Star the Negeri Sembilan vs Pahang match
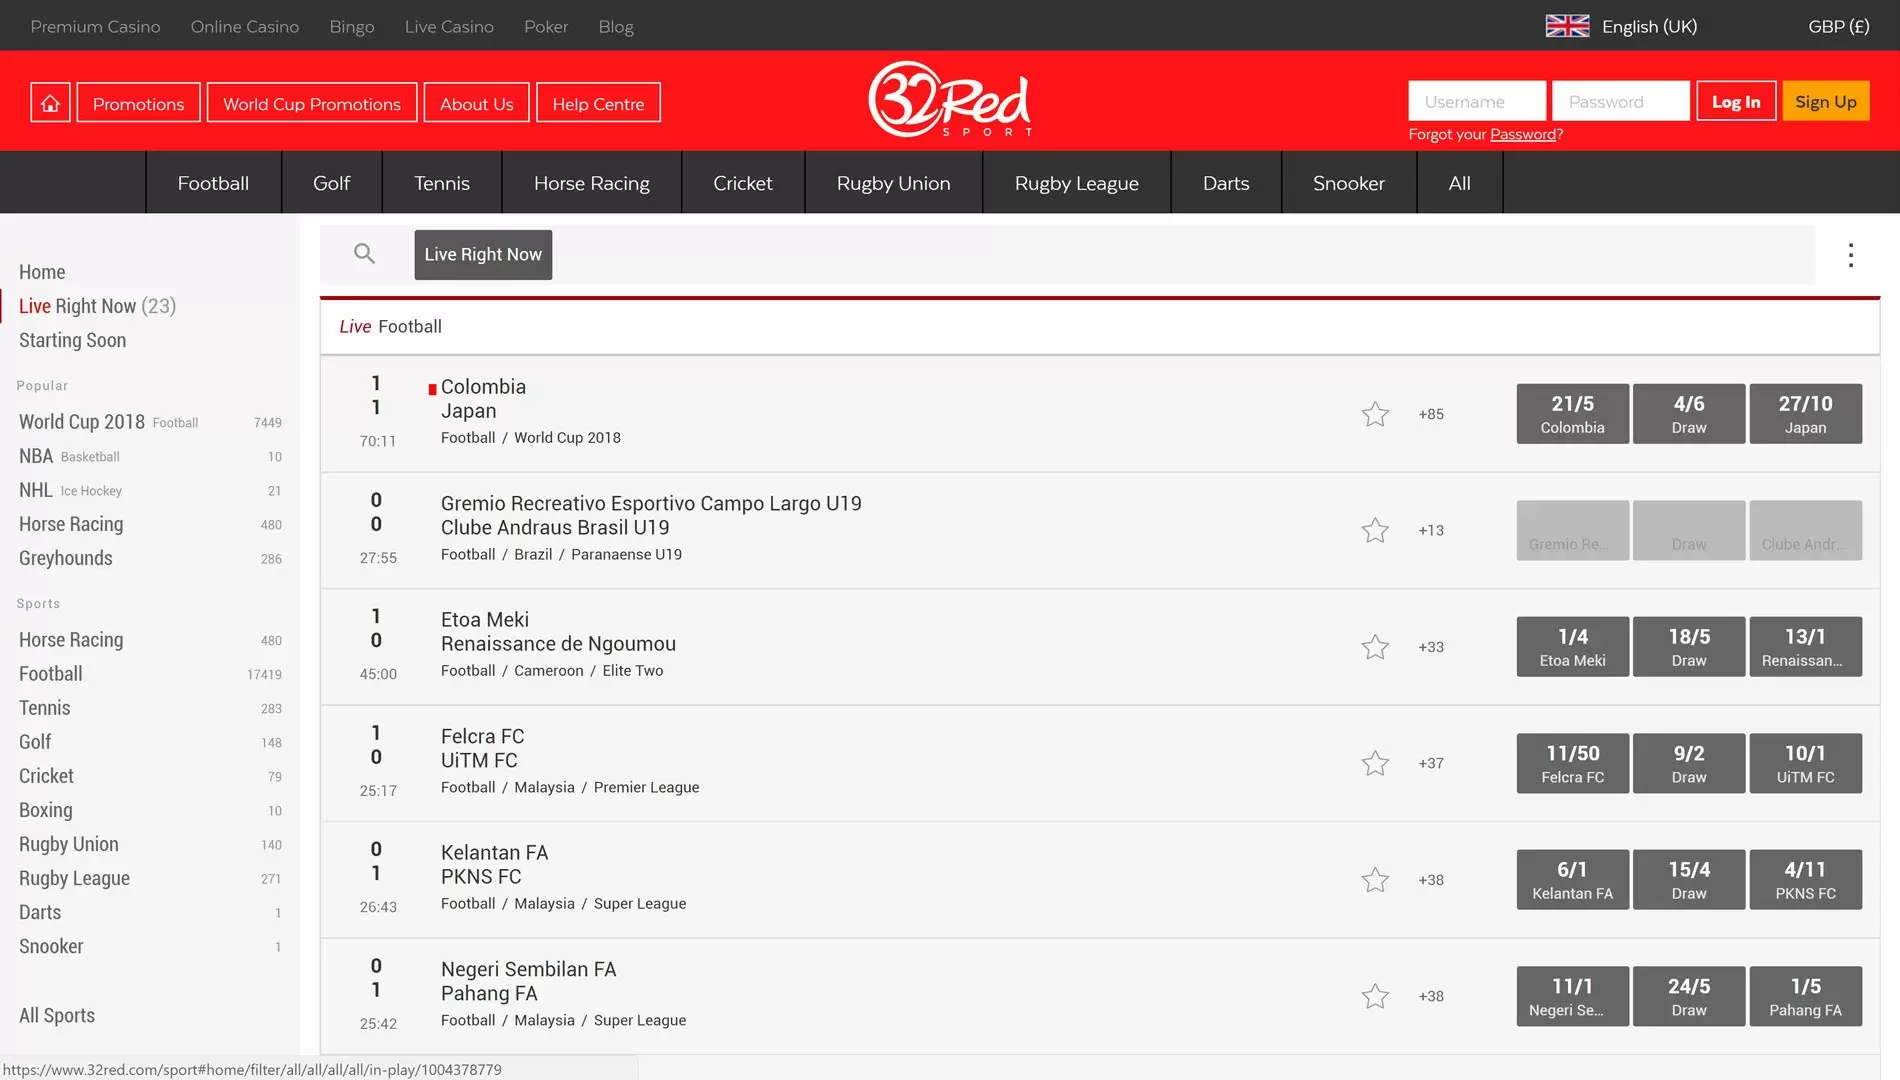Screen dimensions: 1900x1080 click(1375, 996)
